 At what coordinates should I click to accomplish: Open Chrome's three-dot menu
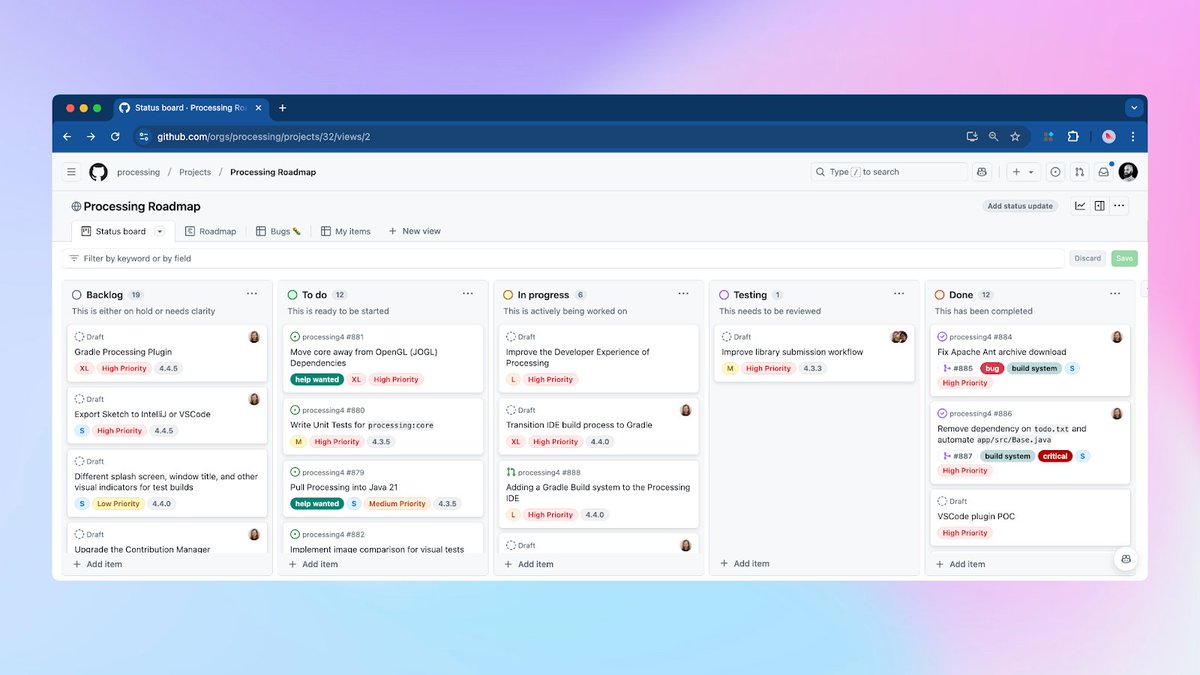click(1133, 137)
